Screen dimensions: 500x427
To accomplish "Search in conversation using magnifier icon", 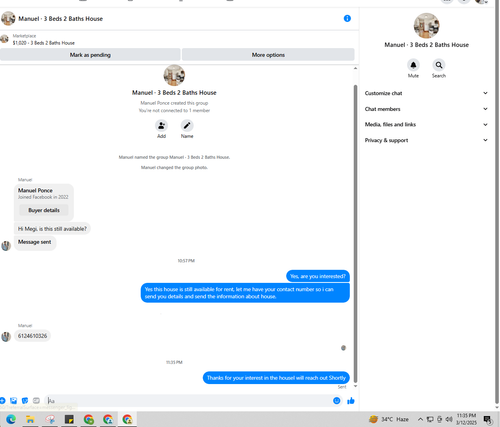I will [x=439, y=65].
